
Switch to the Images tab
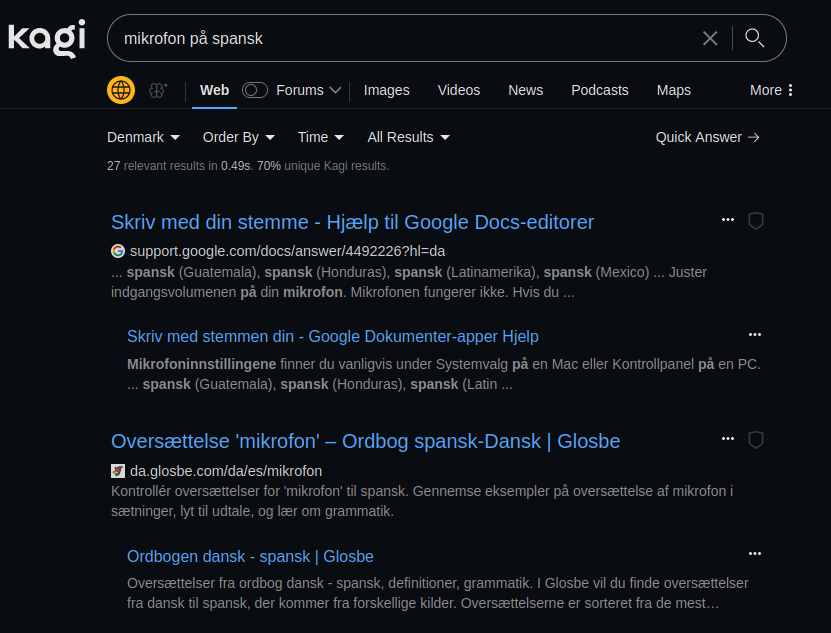(386, 90)
